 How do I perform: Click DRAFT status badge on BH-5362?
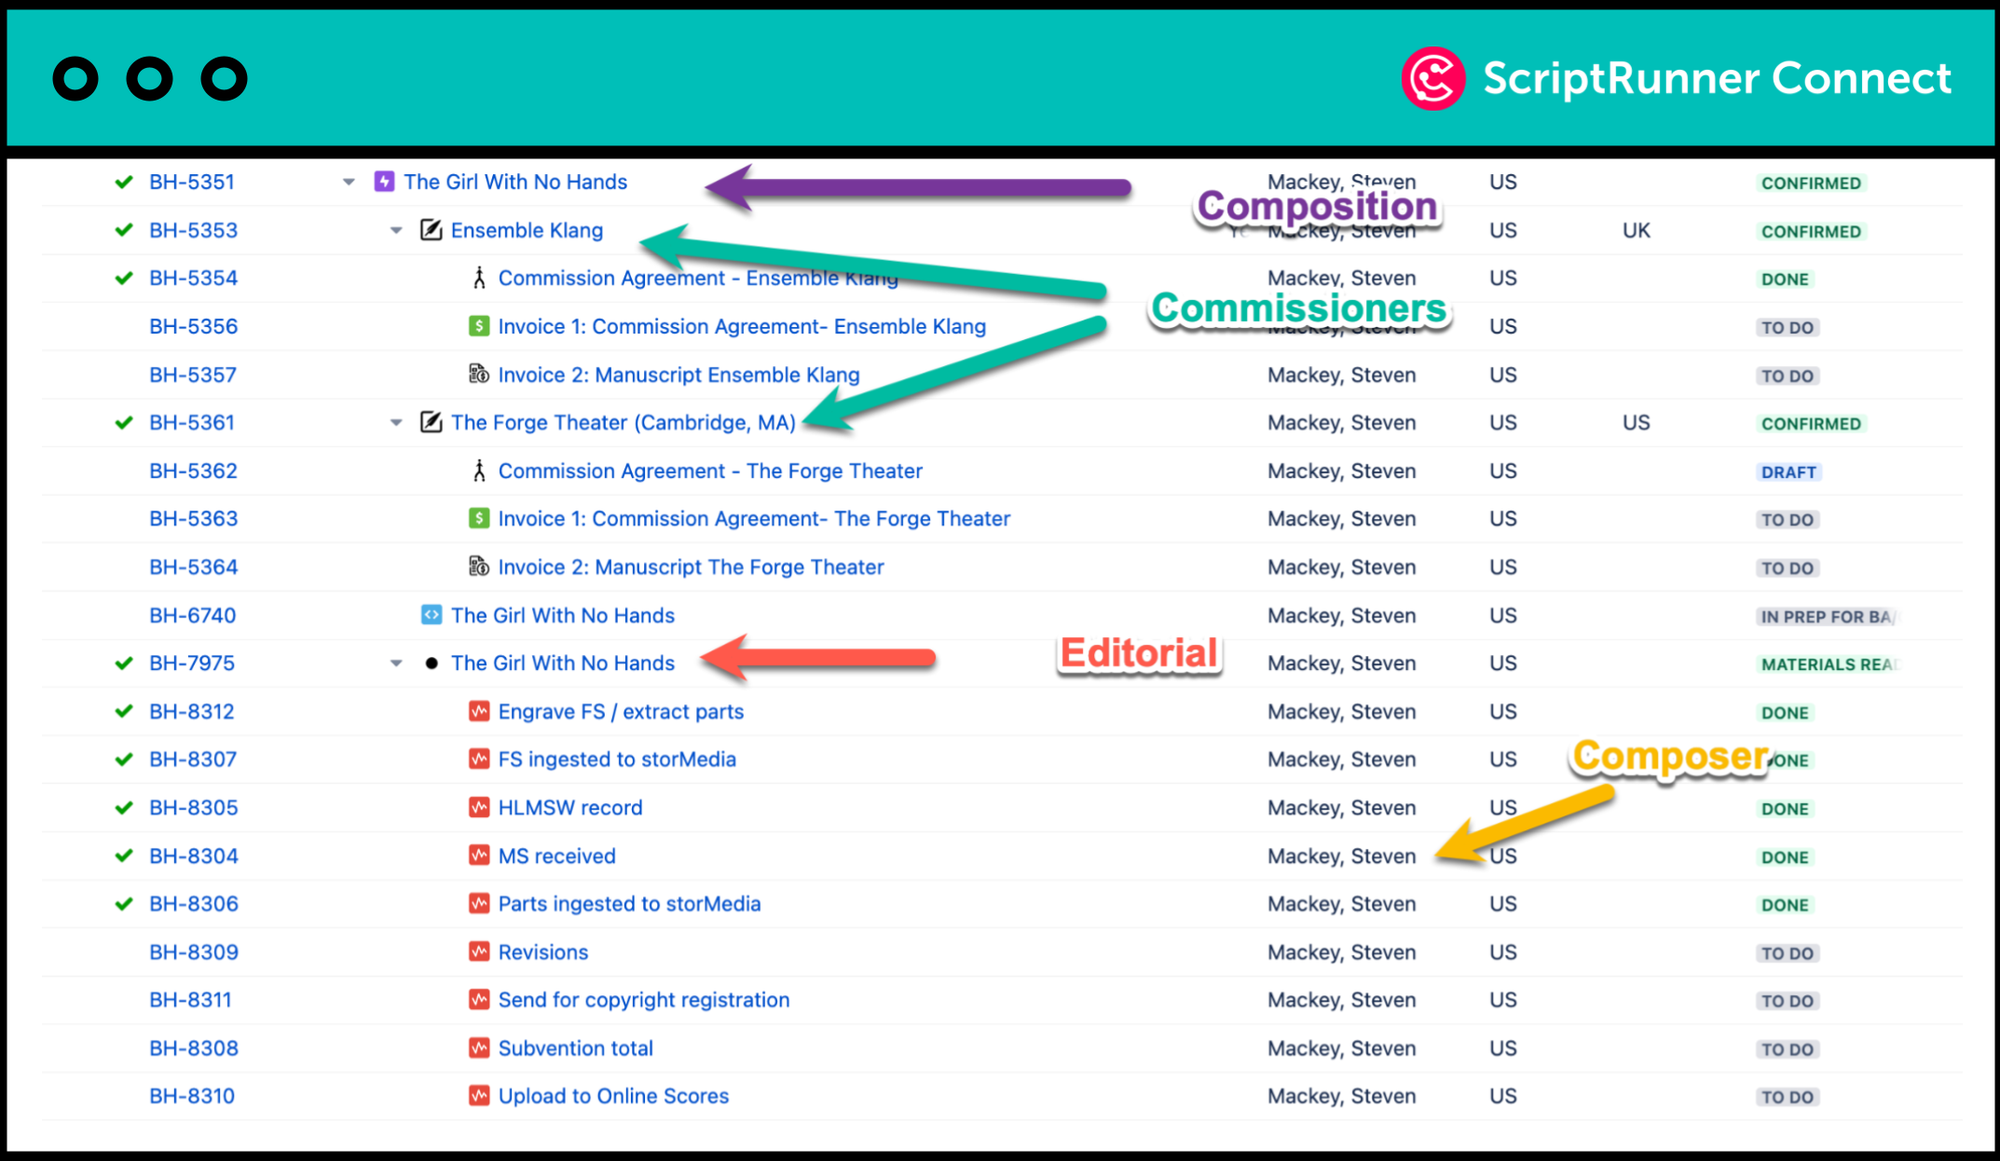coord(1788,472)
